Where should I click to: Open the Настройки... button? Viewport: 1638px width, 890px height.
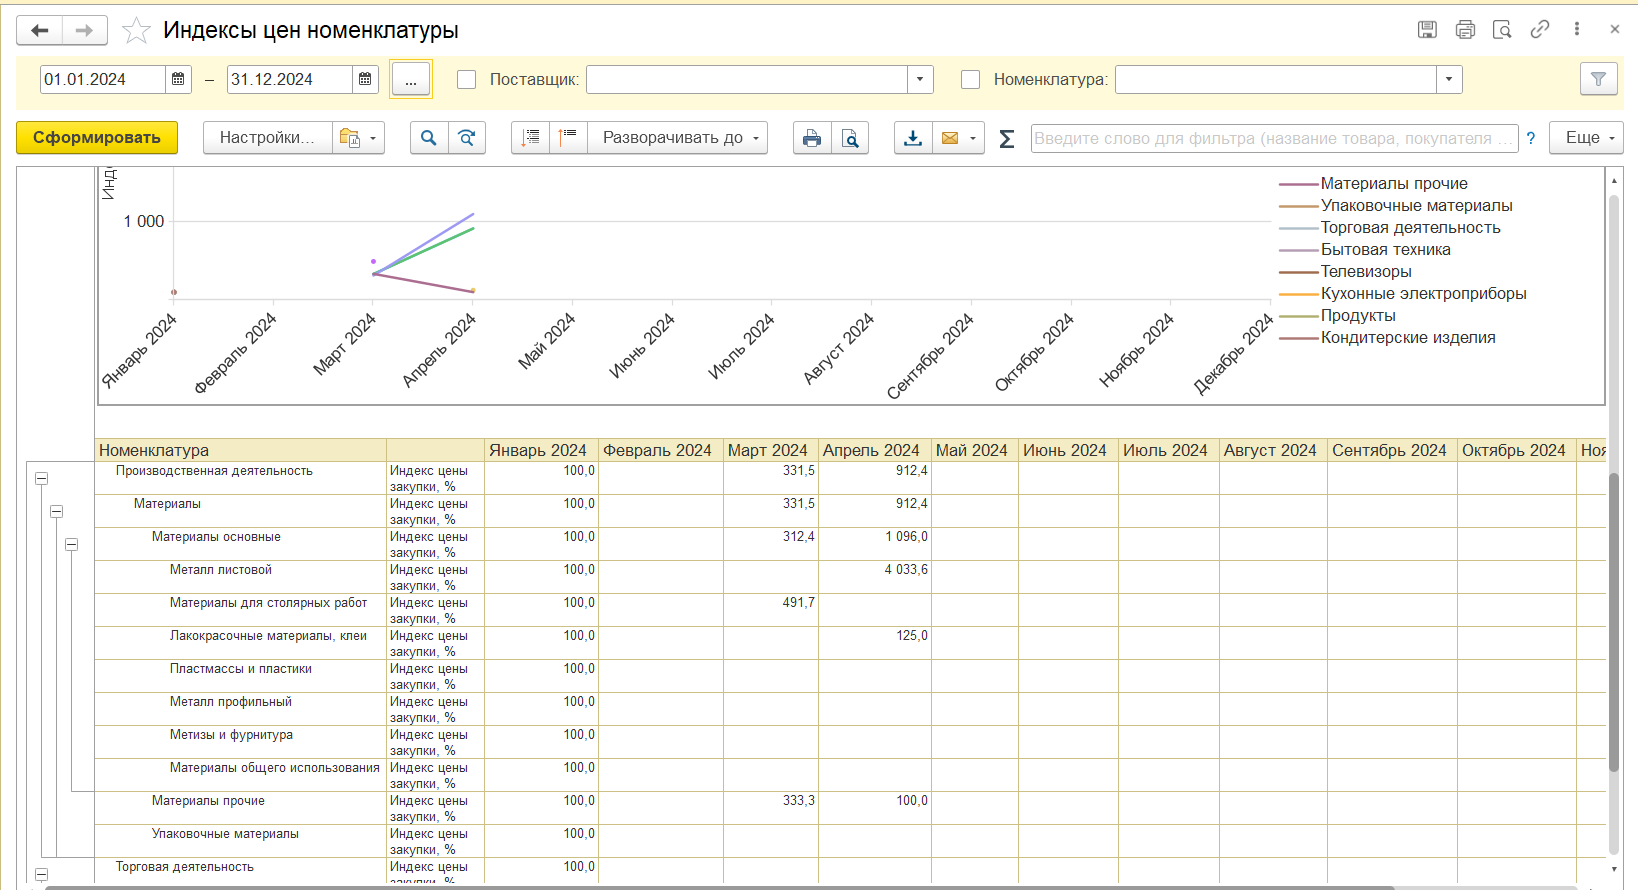[267, 138]
